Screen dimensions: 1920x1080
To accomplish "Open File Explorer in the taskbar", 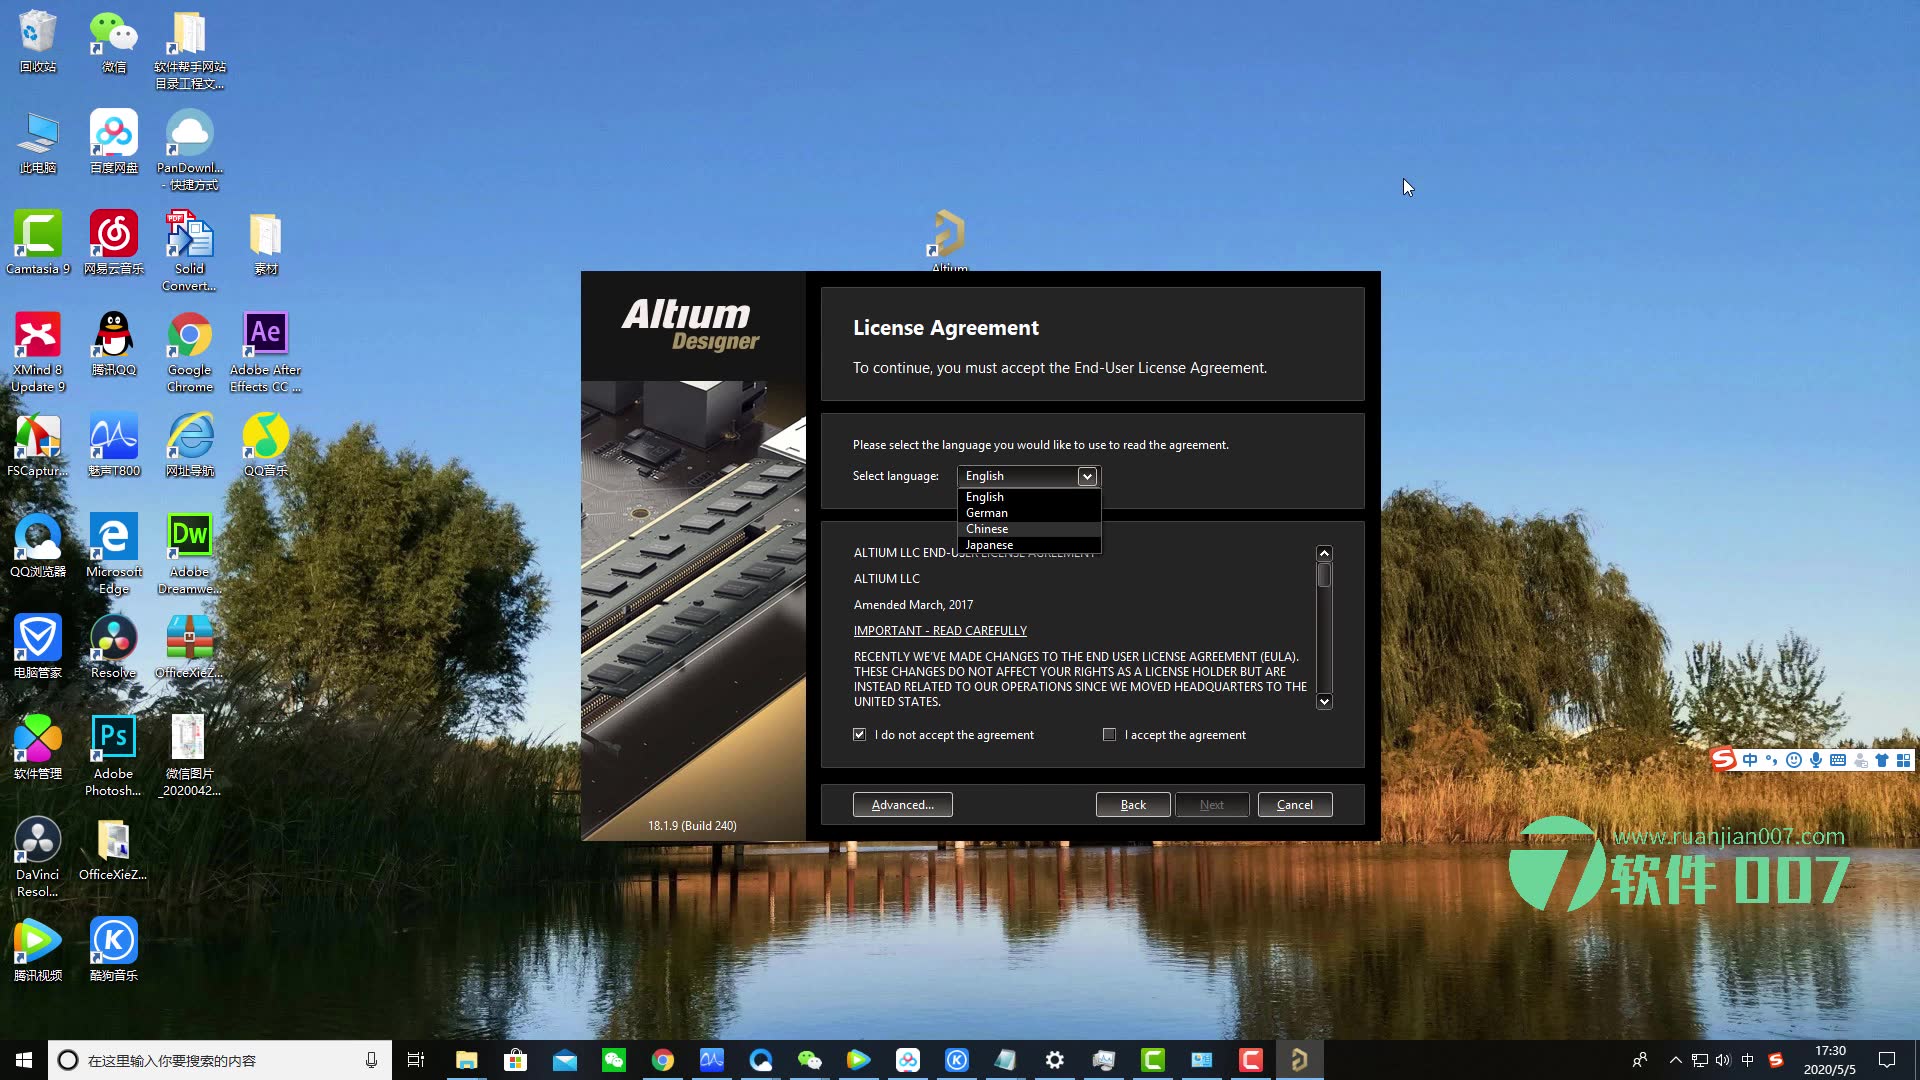I will click(x=467, y=1060).
